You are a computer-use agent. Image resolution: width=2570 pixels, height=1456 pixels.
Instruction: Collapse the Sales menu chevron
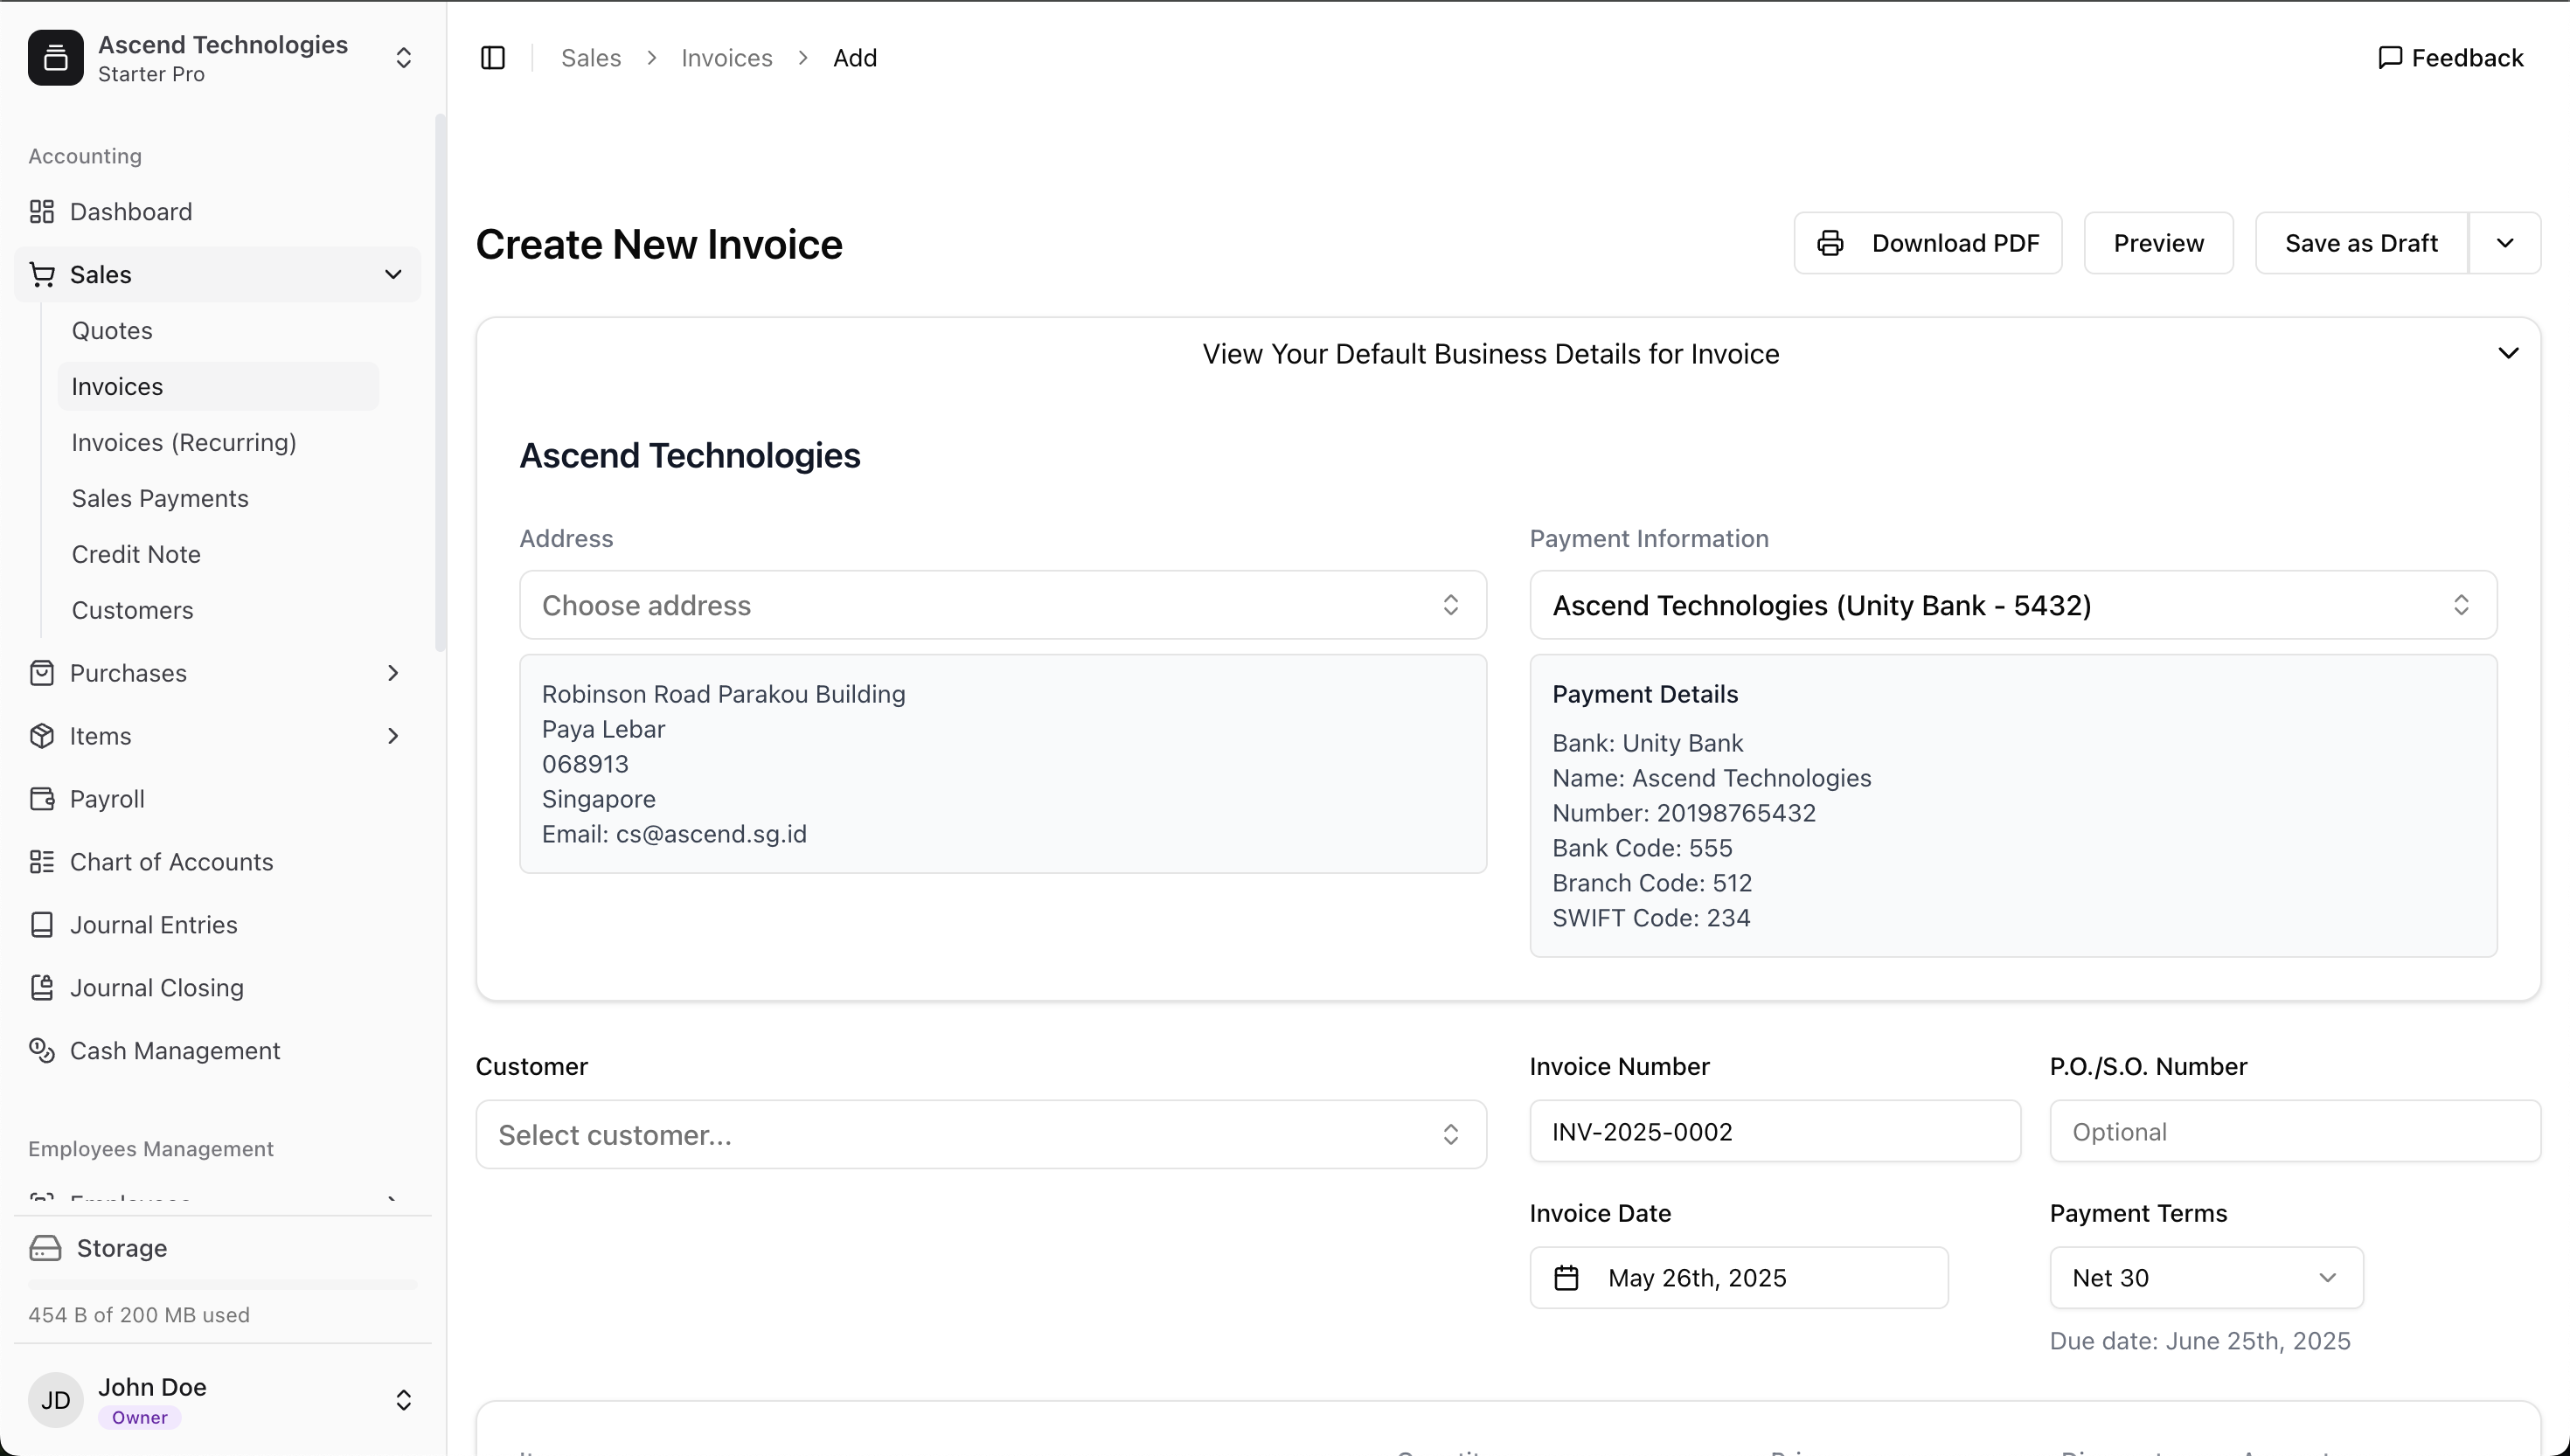coord(393,274)
